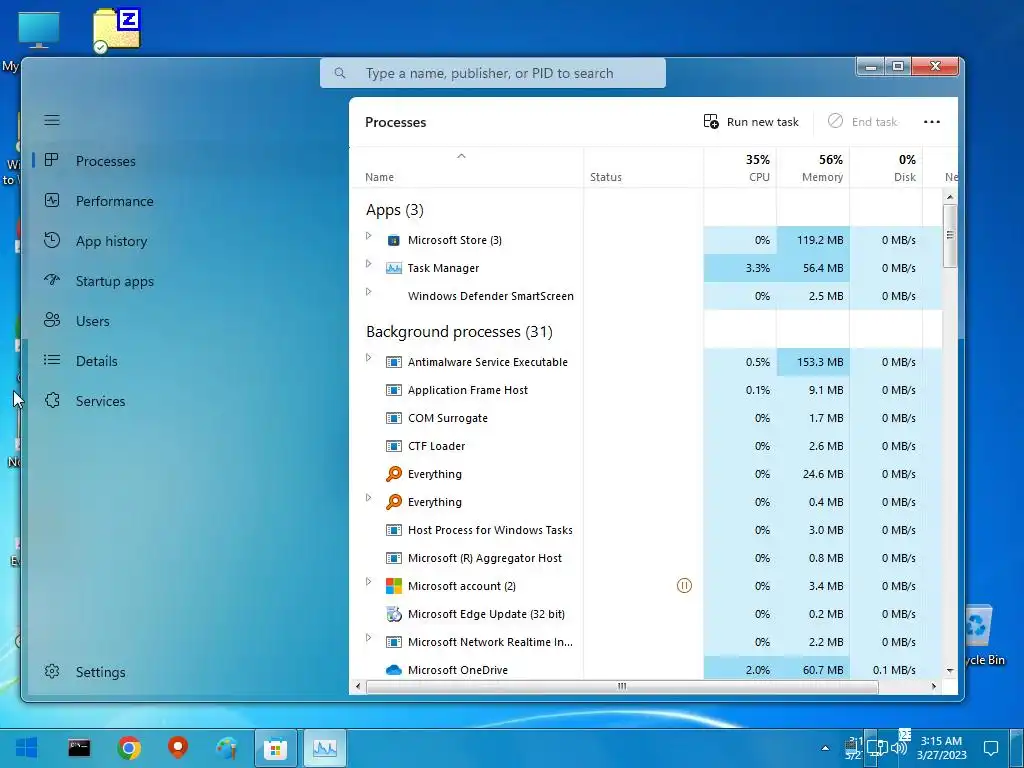Open the Windows Start button

point(26,748)
